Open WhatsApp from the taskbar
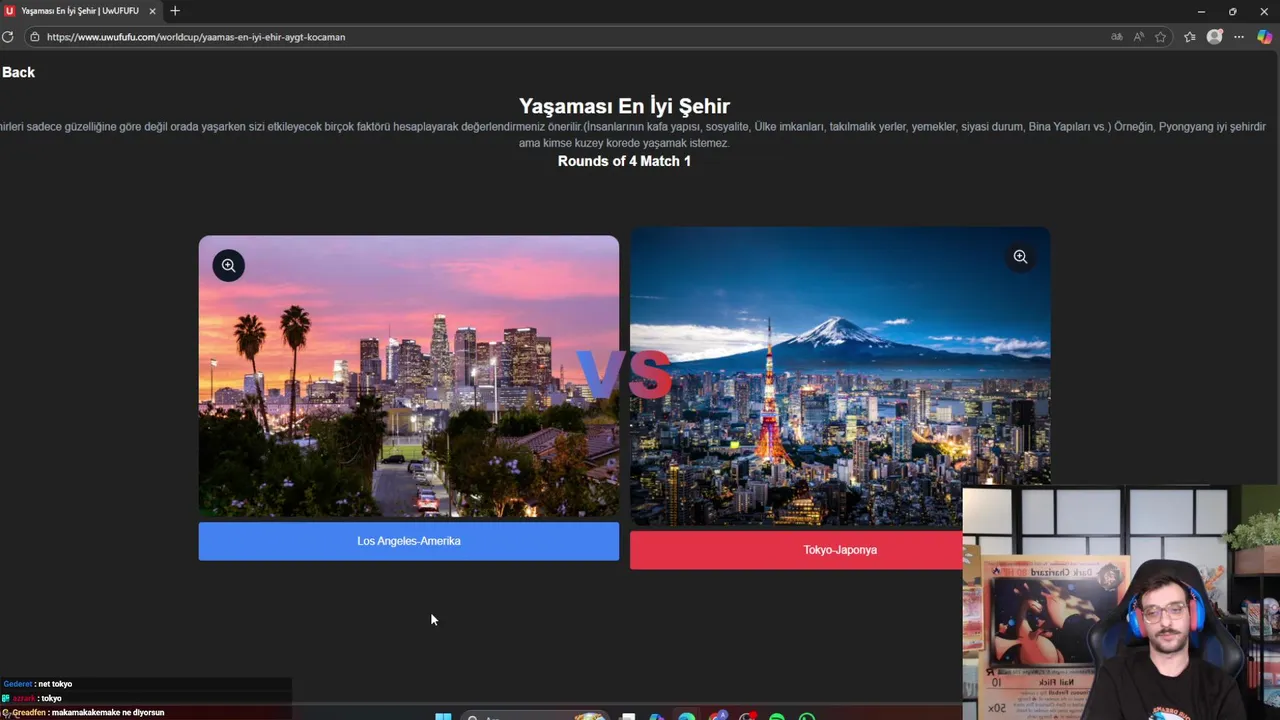Image resolution: width=1280 pixels, height=720 pixels. click(x=807, y=716)
